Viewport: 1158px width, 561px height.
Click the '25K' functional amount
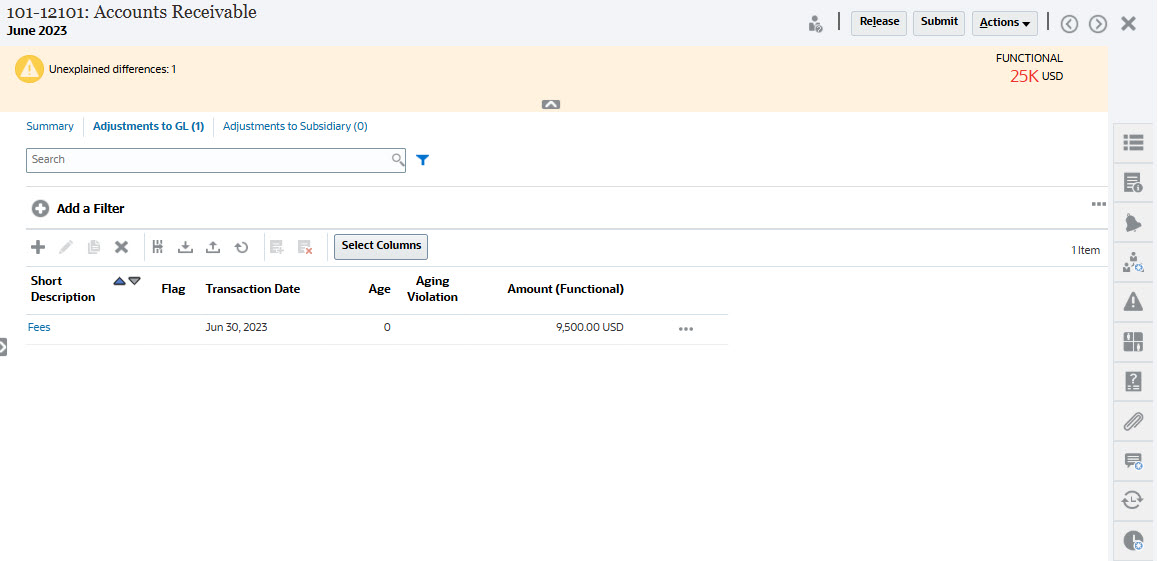click(1025, 76)
